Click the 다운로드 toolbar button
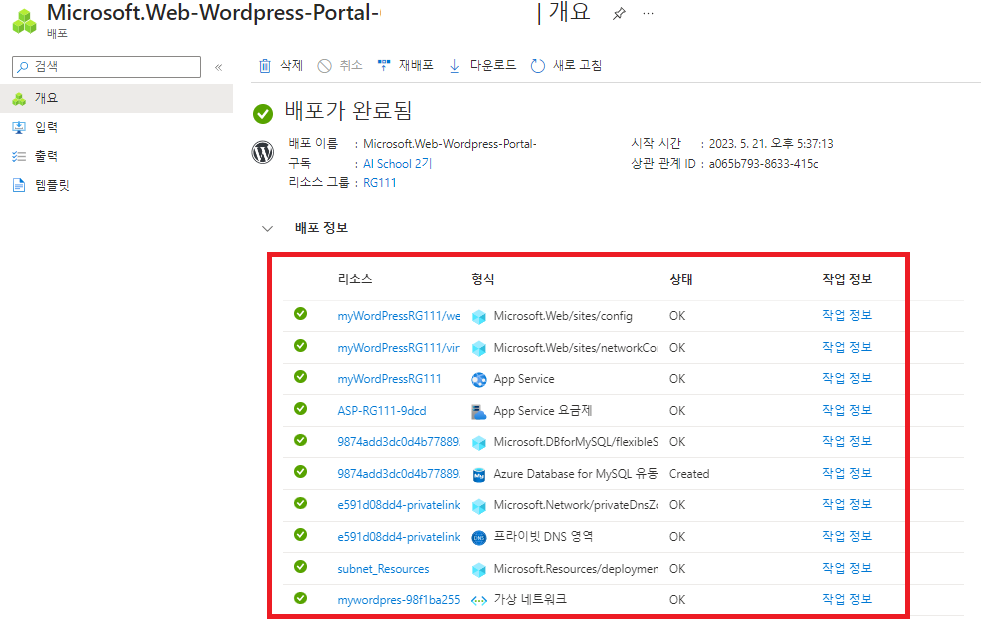The width and height of the screenshot is (981, 623). point(482,65)
